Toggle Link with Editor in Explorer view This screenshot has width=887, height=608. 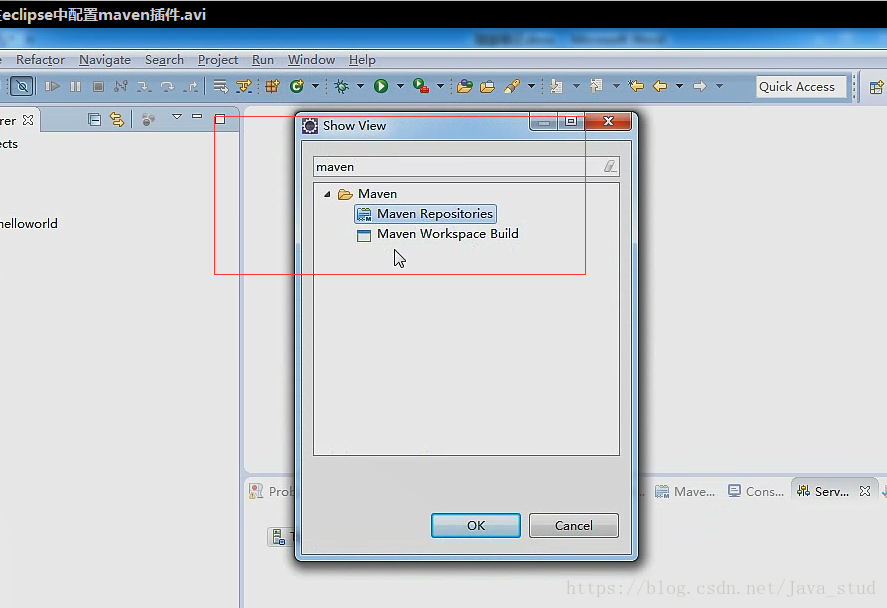coord(117,119)
